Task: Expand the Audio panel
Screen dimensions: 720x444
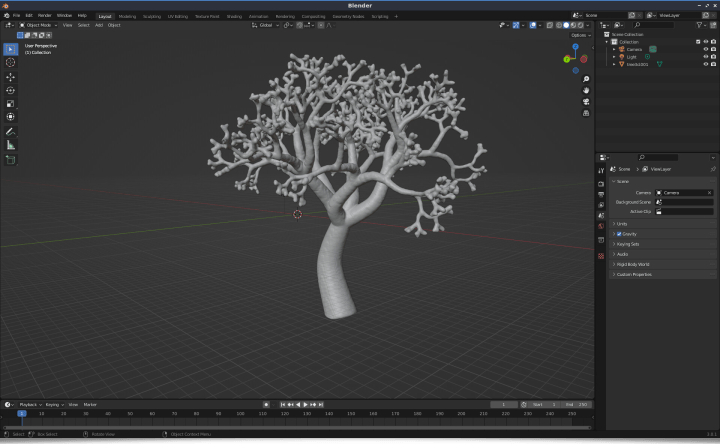Action: (x=664, y=254)
